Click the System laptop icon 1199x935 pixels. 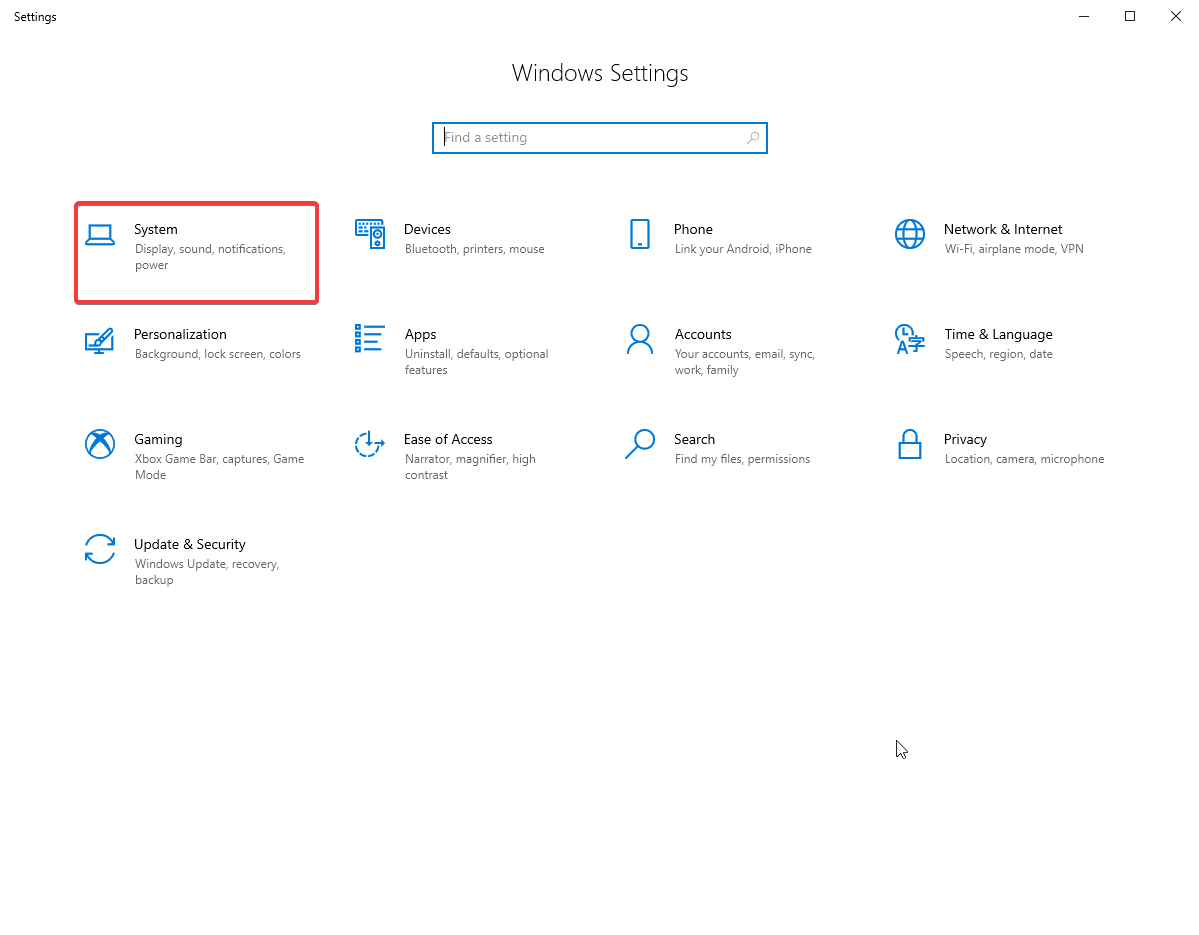[x=100, y=235]
